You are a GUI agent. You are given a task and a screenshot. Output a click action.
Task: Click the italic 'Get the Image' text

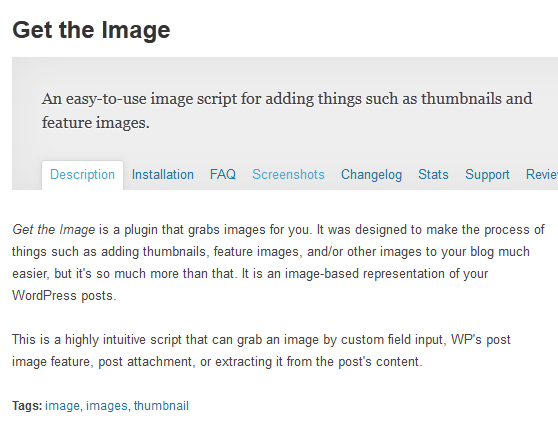click(x=54, y=230)
